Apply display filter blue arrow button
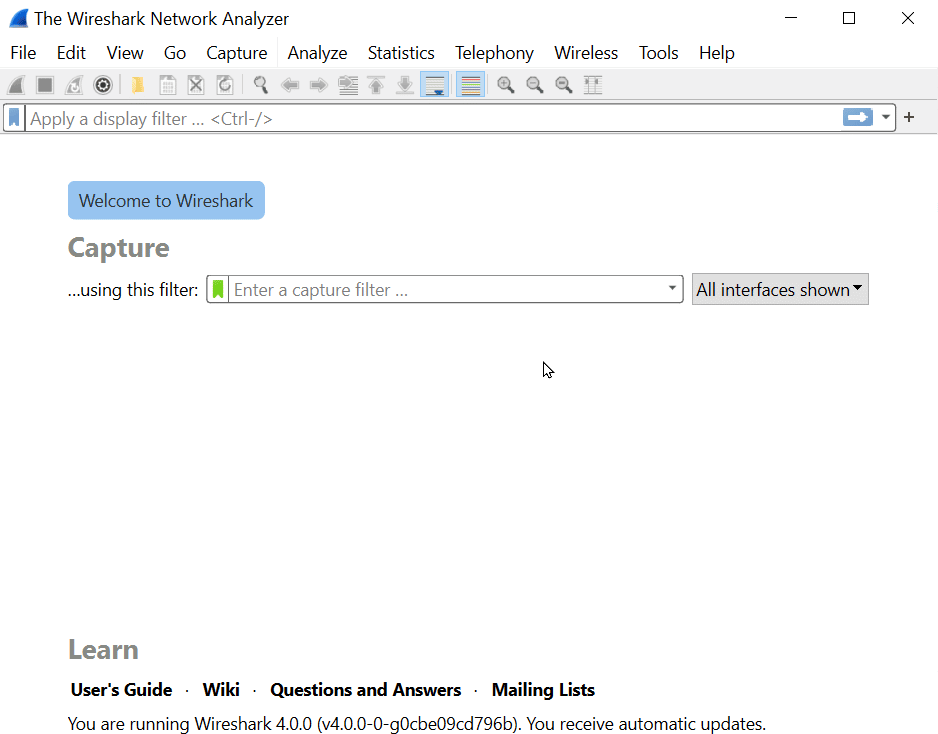Viewport: 938px width, 734px height. pos(858,117)
